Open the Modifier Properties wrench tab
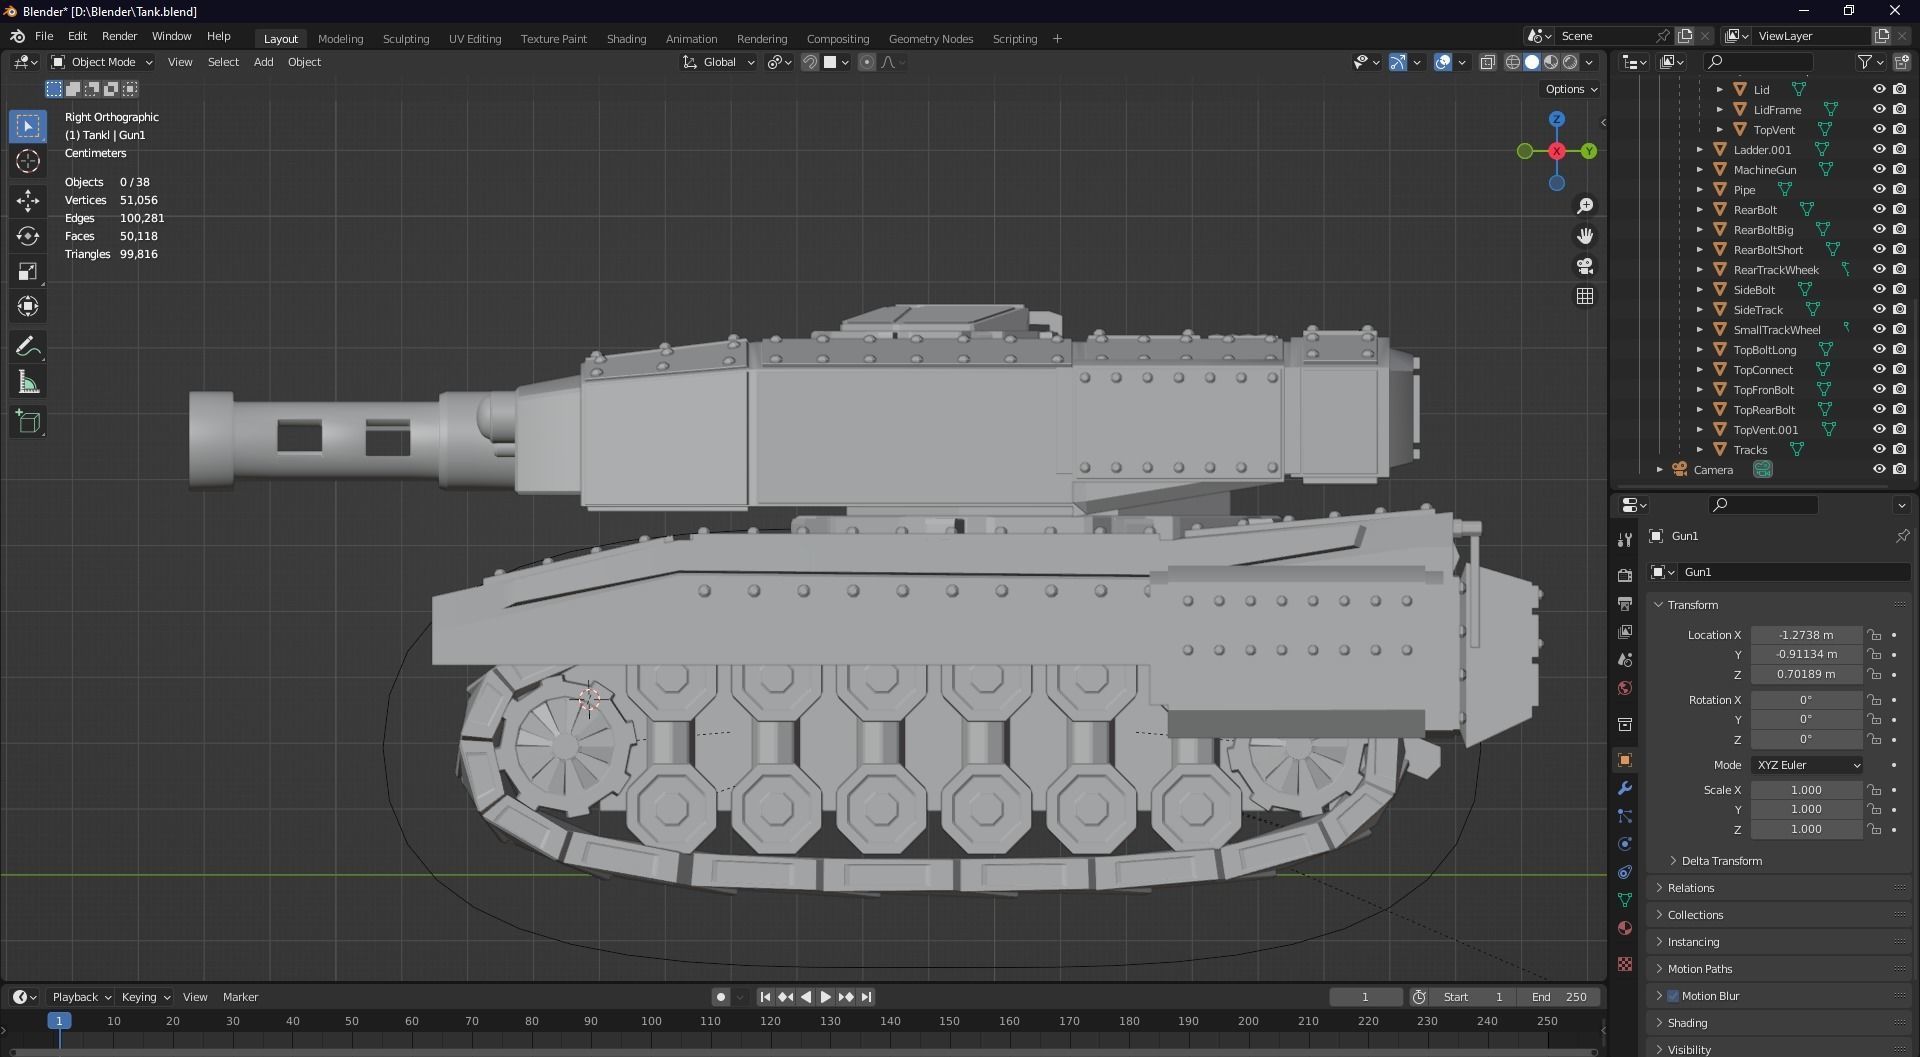The width and height of the screenshot is (1920, 1057). click(x=1625, y=789)
